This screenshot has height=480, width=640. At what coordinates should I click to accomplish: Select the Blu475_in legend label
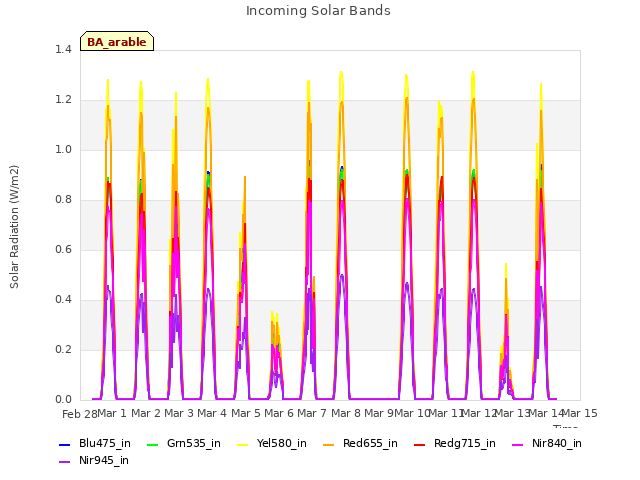(x=105, y=444)
